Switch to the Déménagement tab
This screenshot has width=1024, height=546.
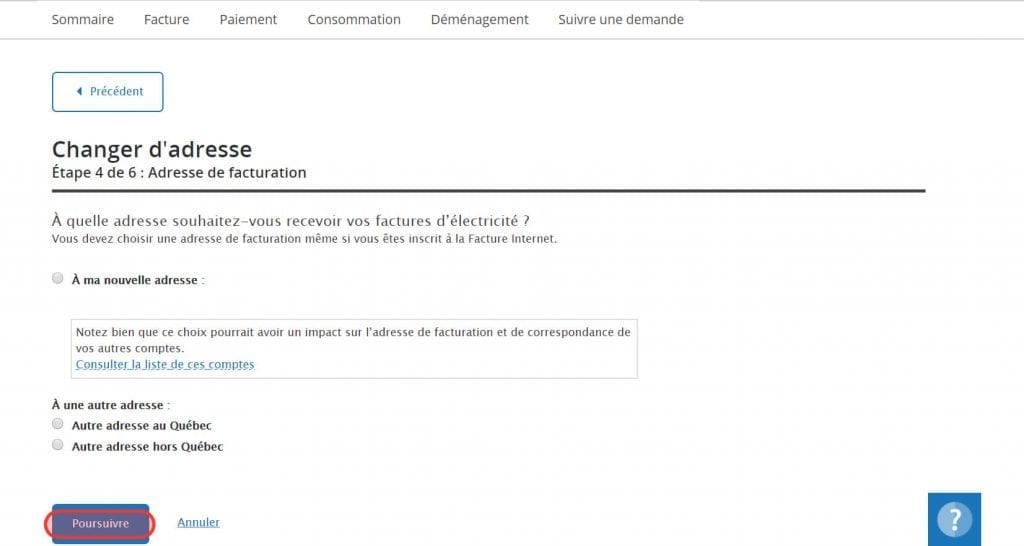pos(479,20)
